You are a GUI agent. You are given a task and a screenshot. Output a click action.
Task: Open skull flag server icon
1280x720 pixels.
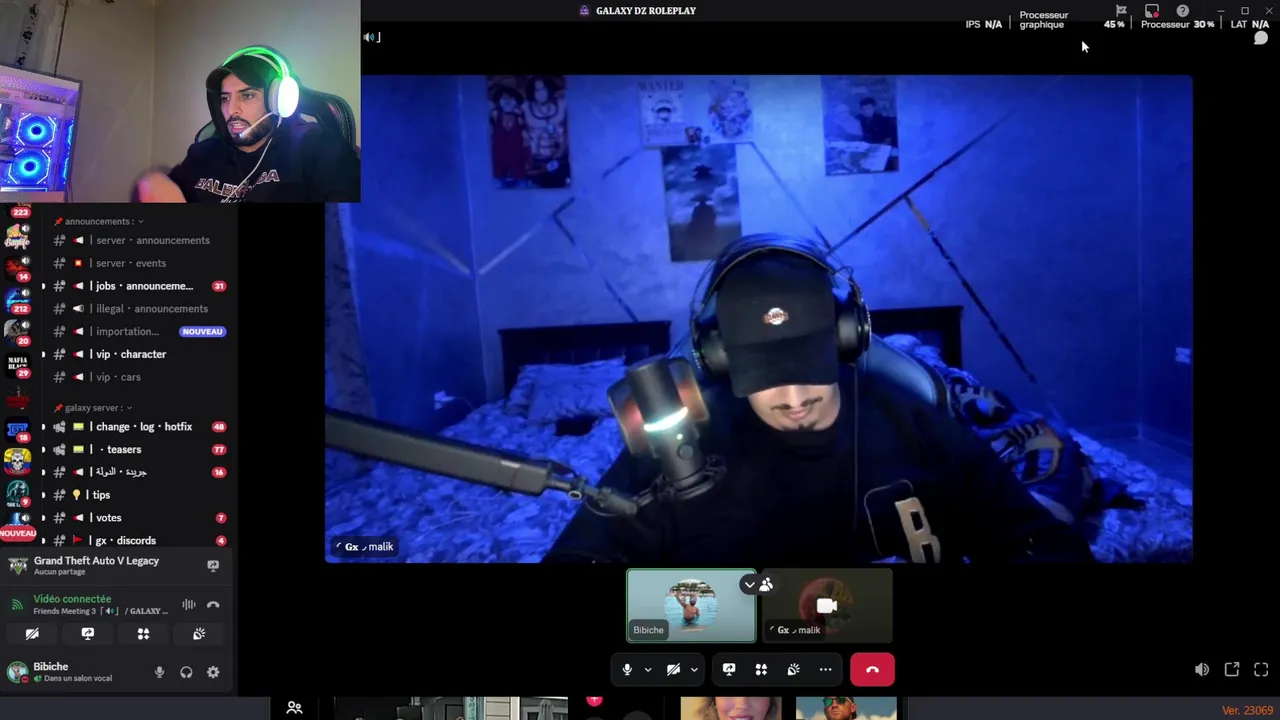coord(18,462)
